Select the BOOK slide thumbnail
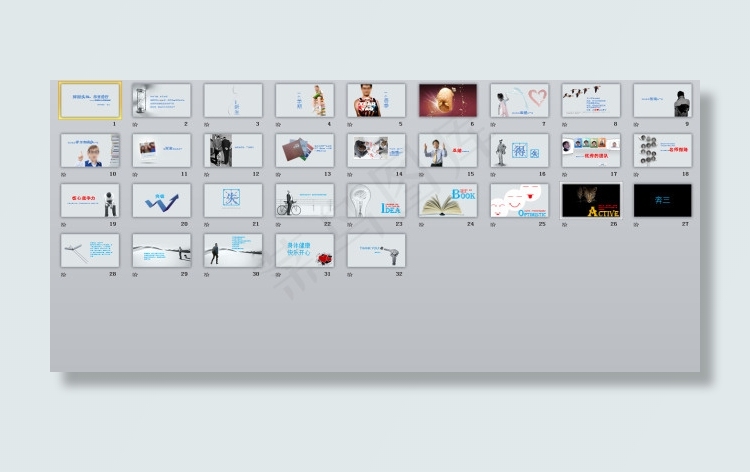The image size is (750, 472). pyautogui.click(x=447, y=200)
